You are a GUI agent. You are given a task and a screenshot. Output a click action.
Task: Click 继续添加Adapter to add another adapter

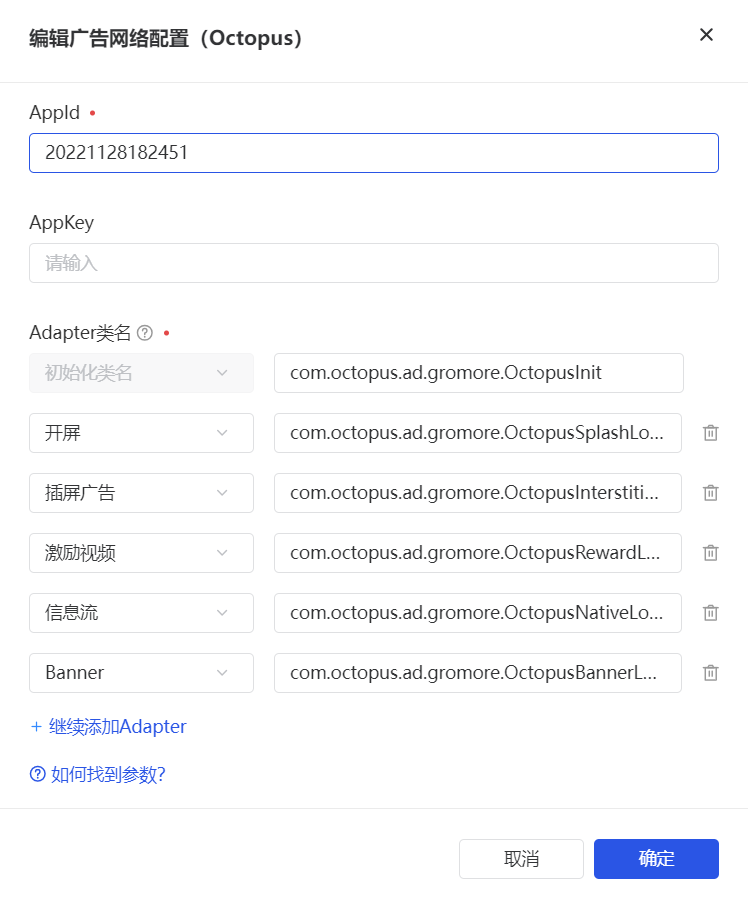coord(108,727)
